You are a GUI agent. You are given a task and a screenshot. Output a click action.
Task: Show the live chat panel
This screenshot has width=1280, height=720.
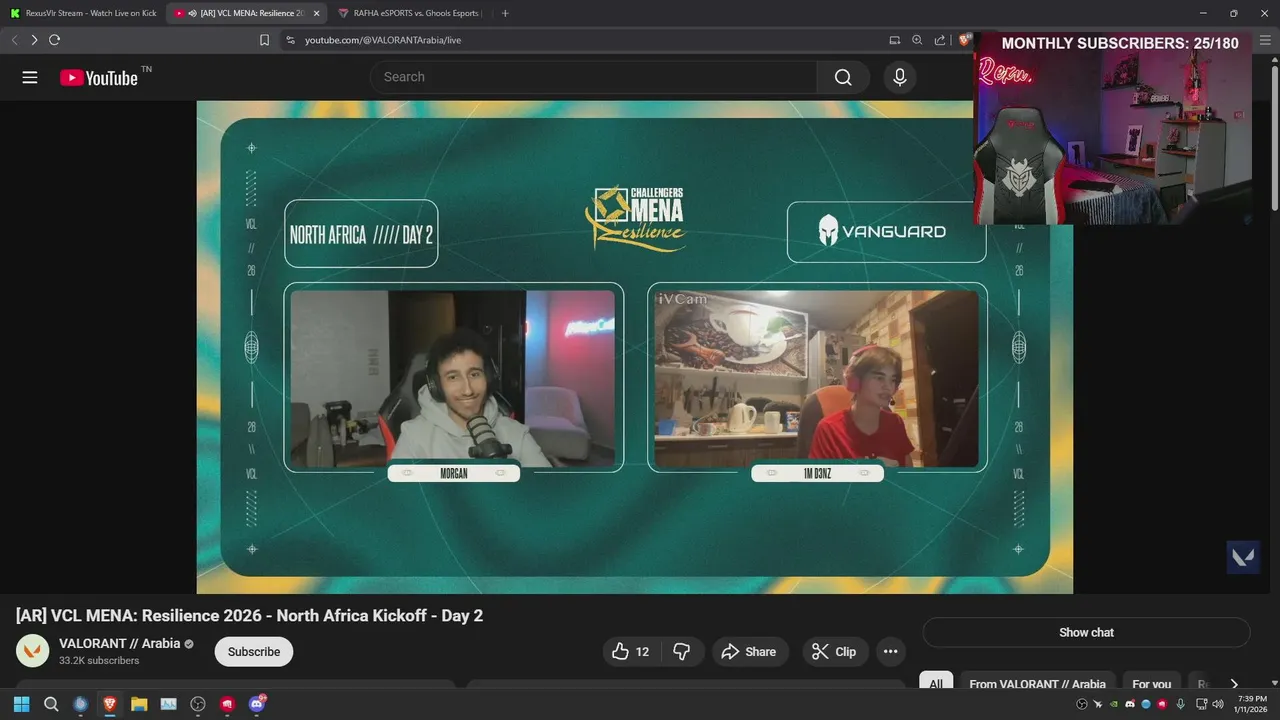pos(1086,632)
